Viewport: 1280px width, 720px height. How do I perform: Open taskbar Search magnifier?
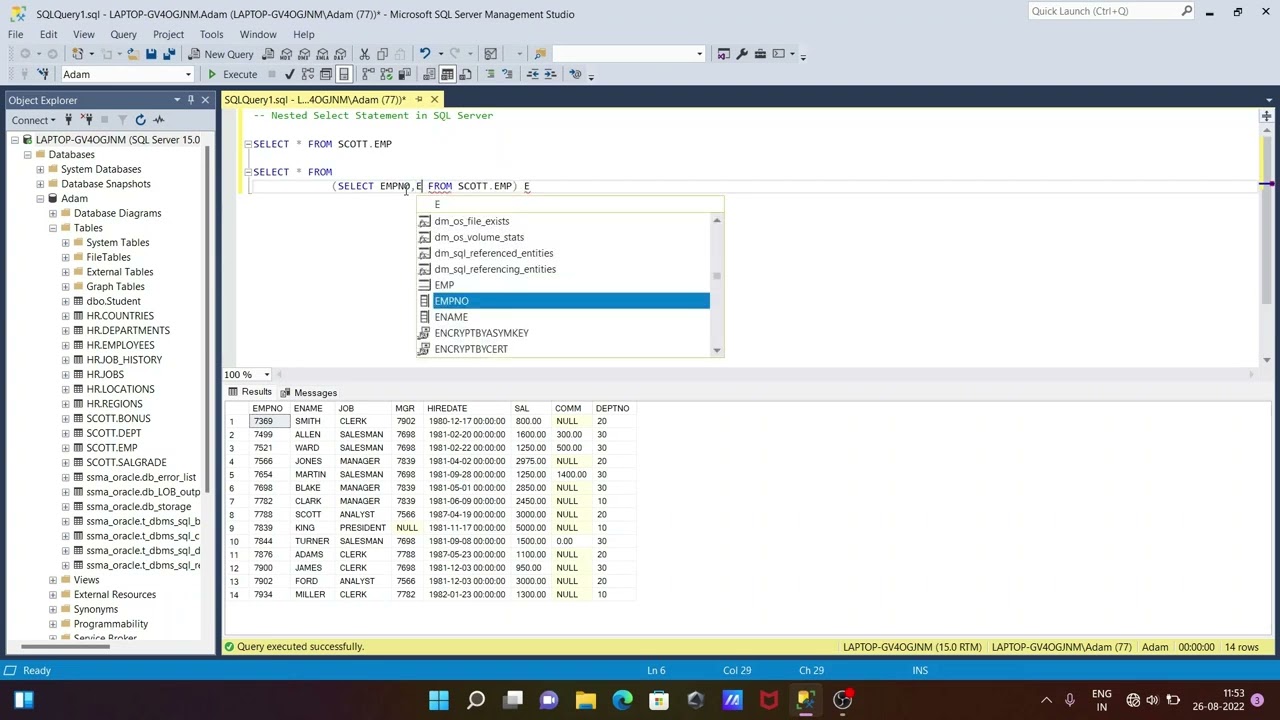pos(476,700)
